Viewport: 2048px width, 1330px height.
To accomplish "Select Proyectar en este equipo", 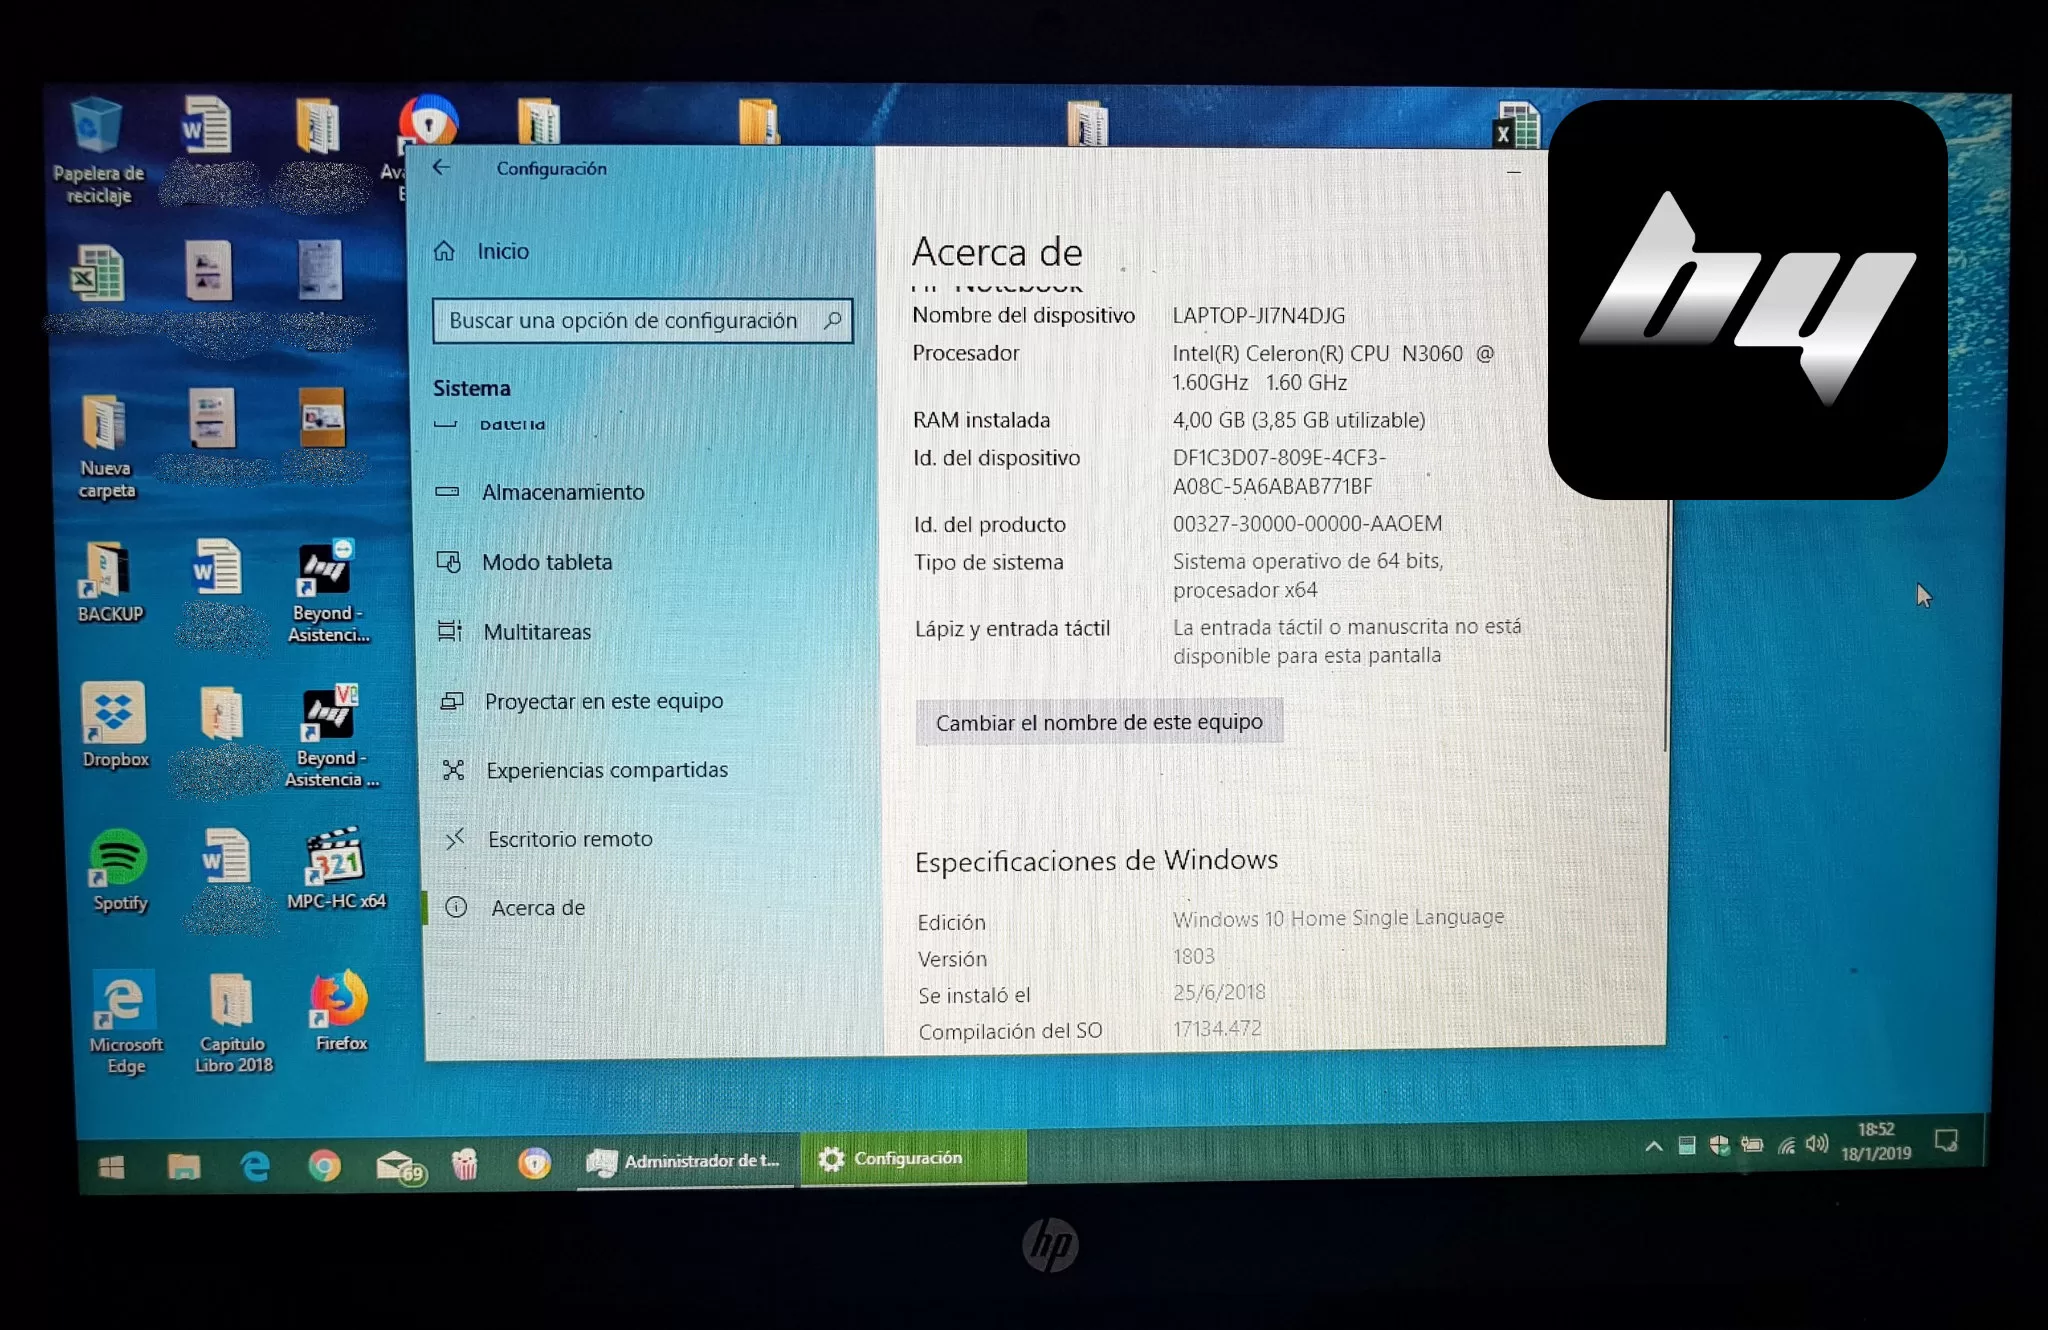I will pyautogui.click(x=603, y=701).
